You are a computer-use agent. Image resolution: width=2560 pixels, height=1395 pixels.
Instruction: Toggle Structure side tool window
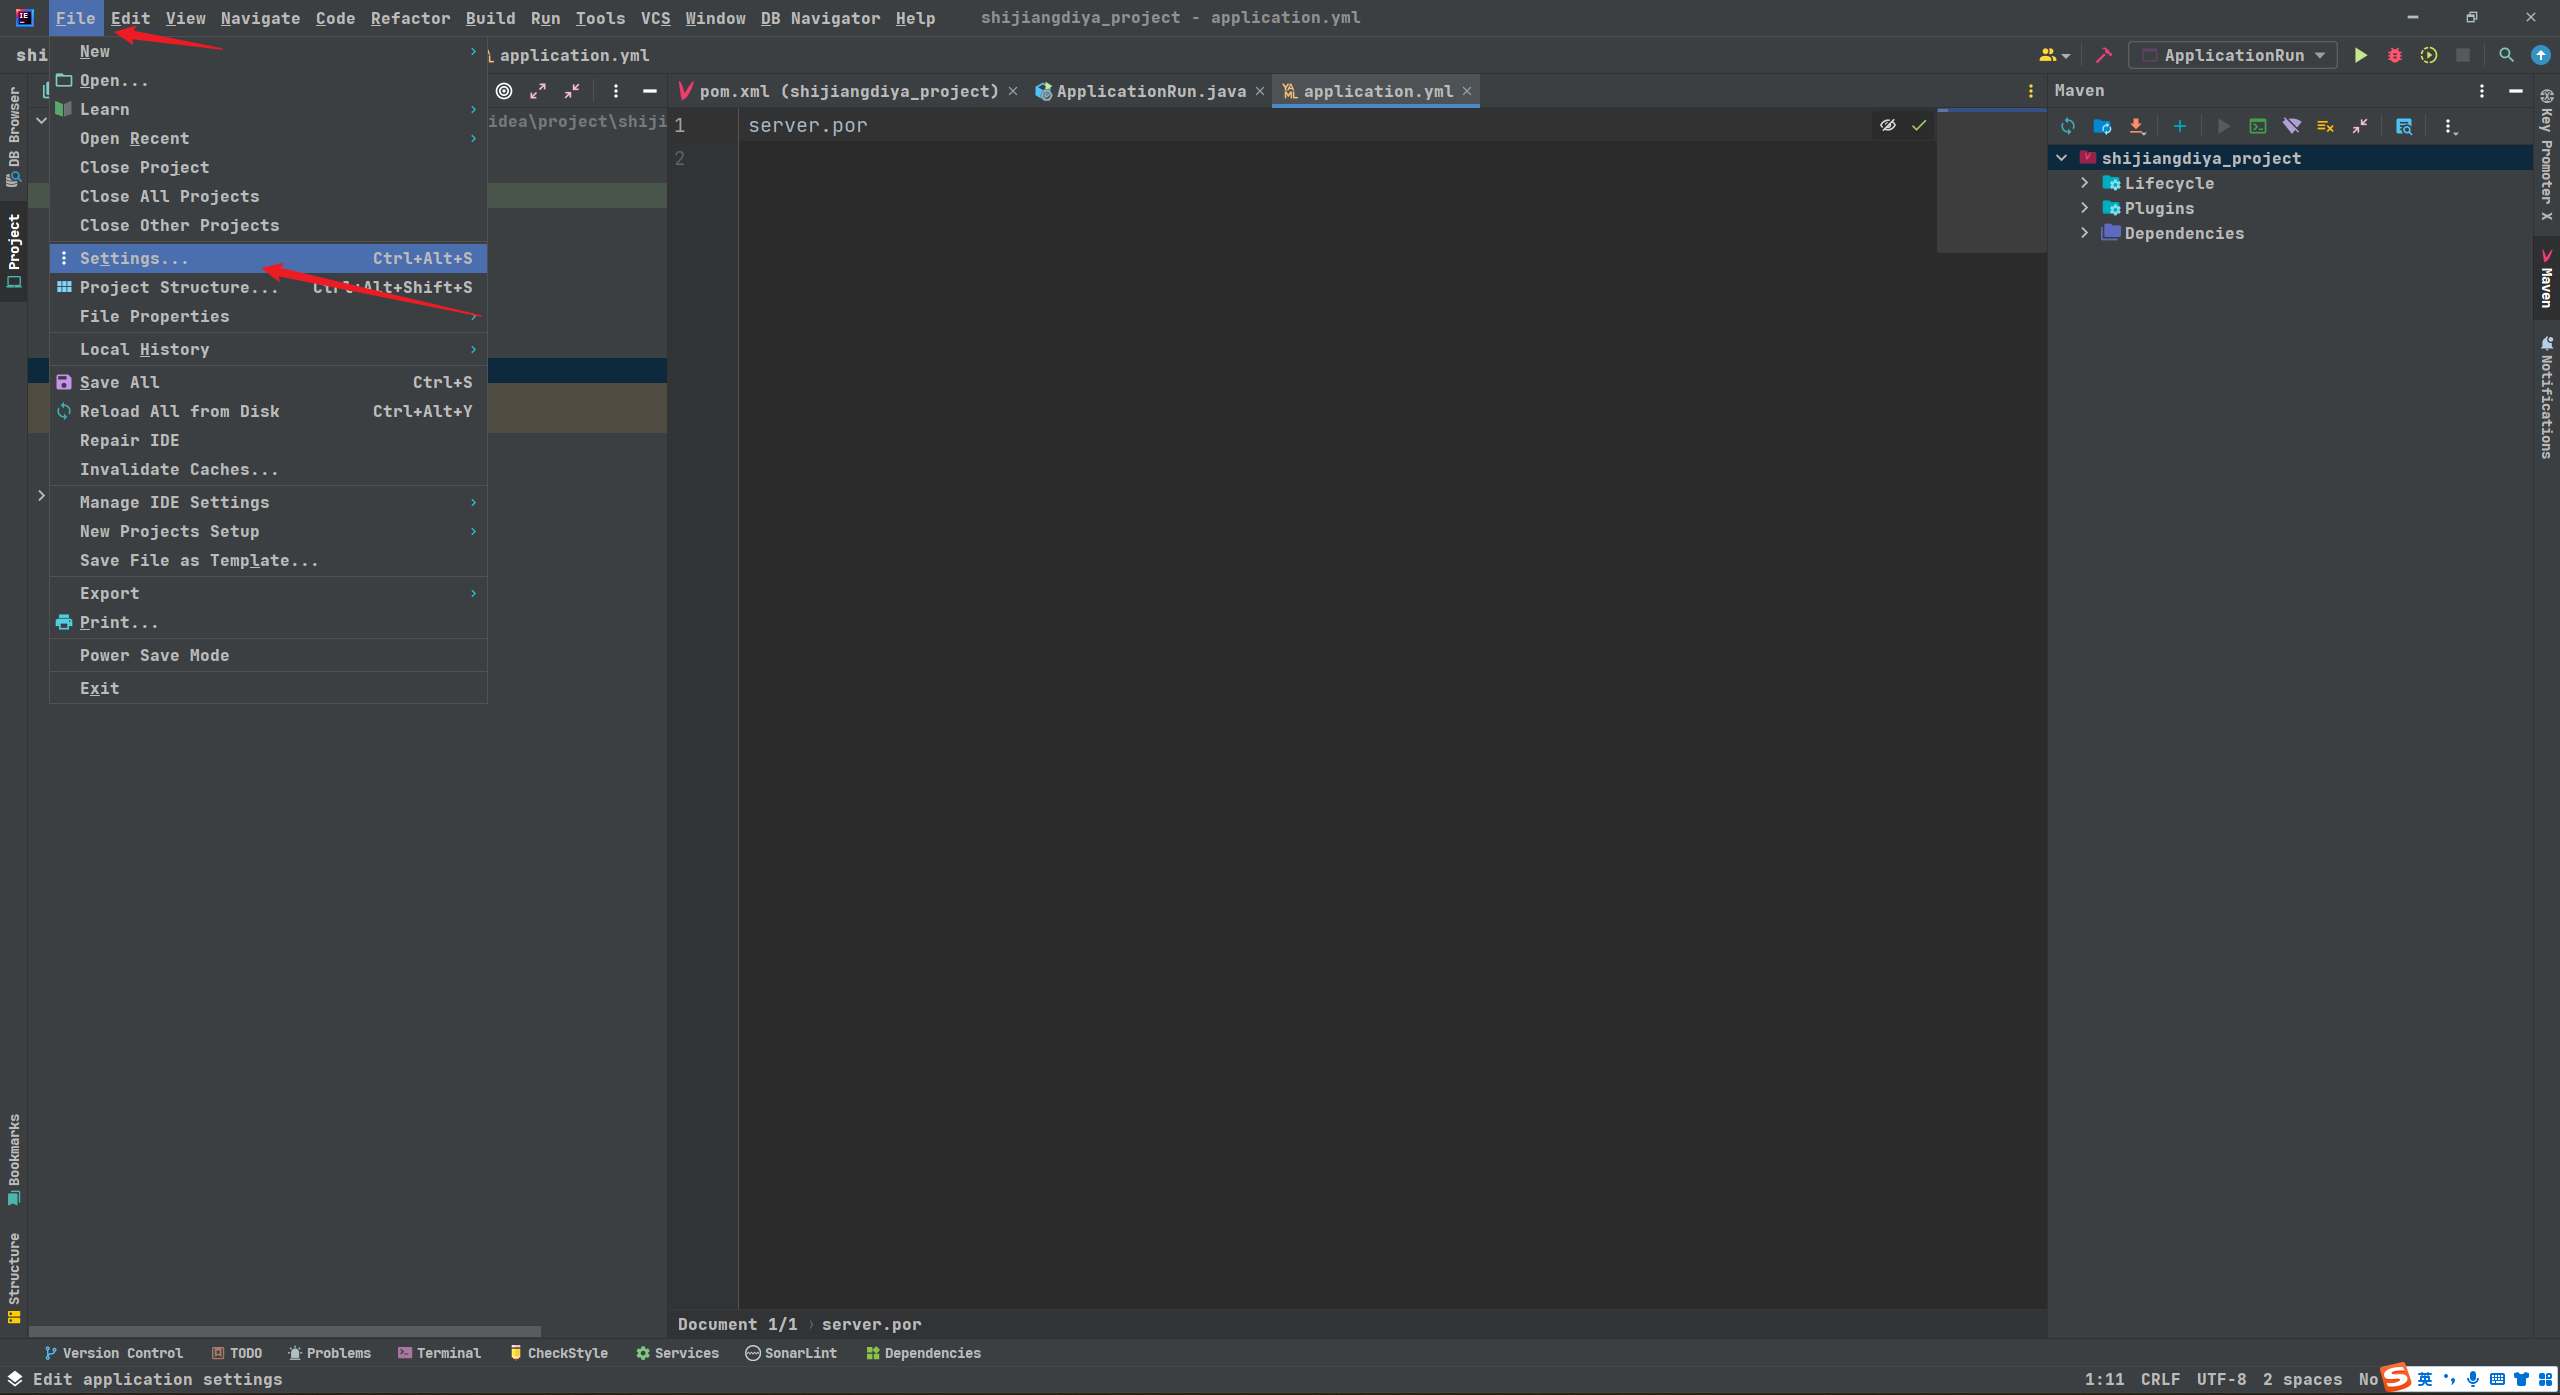[x=14, y=1278]
